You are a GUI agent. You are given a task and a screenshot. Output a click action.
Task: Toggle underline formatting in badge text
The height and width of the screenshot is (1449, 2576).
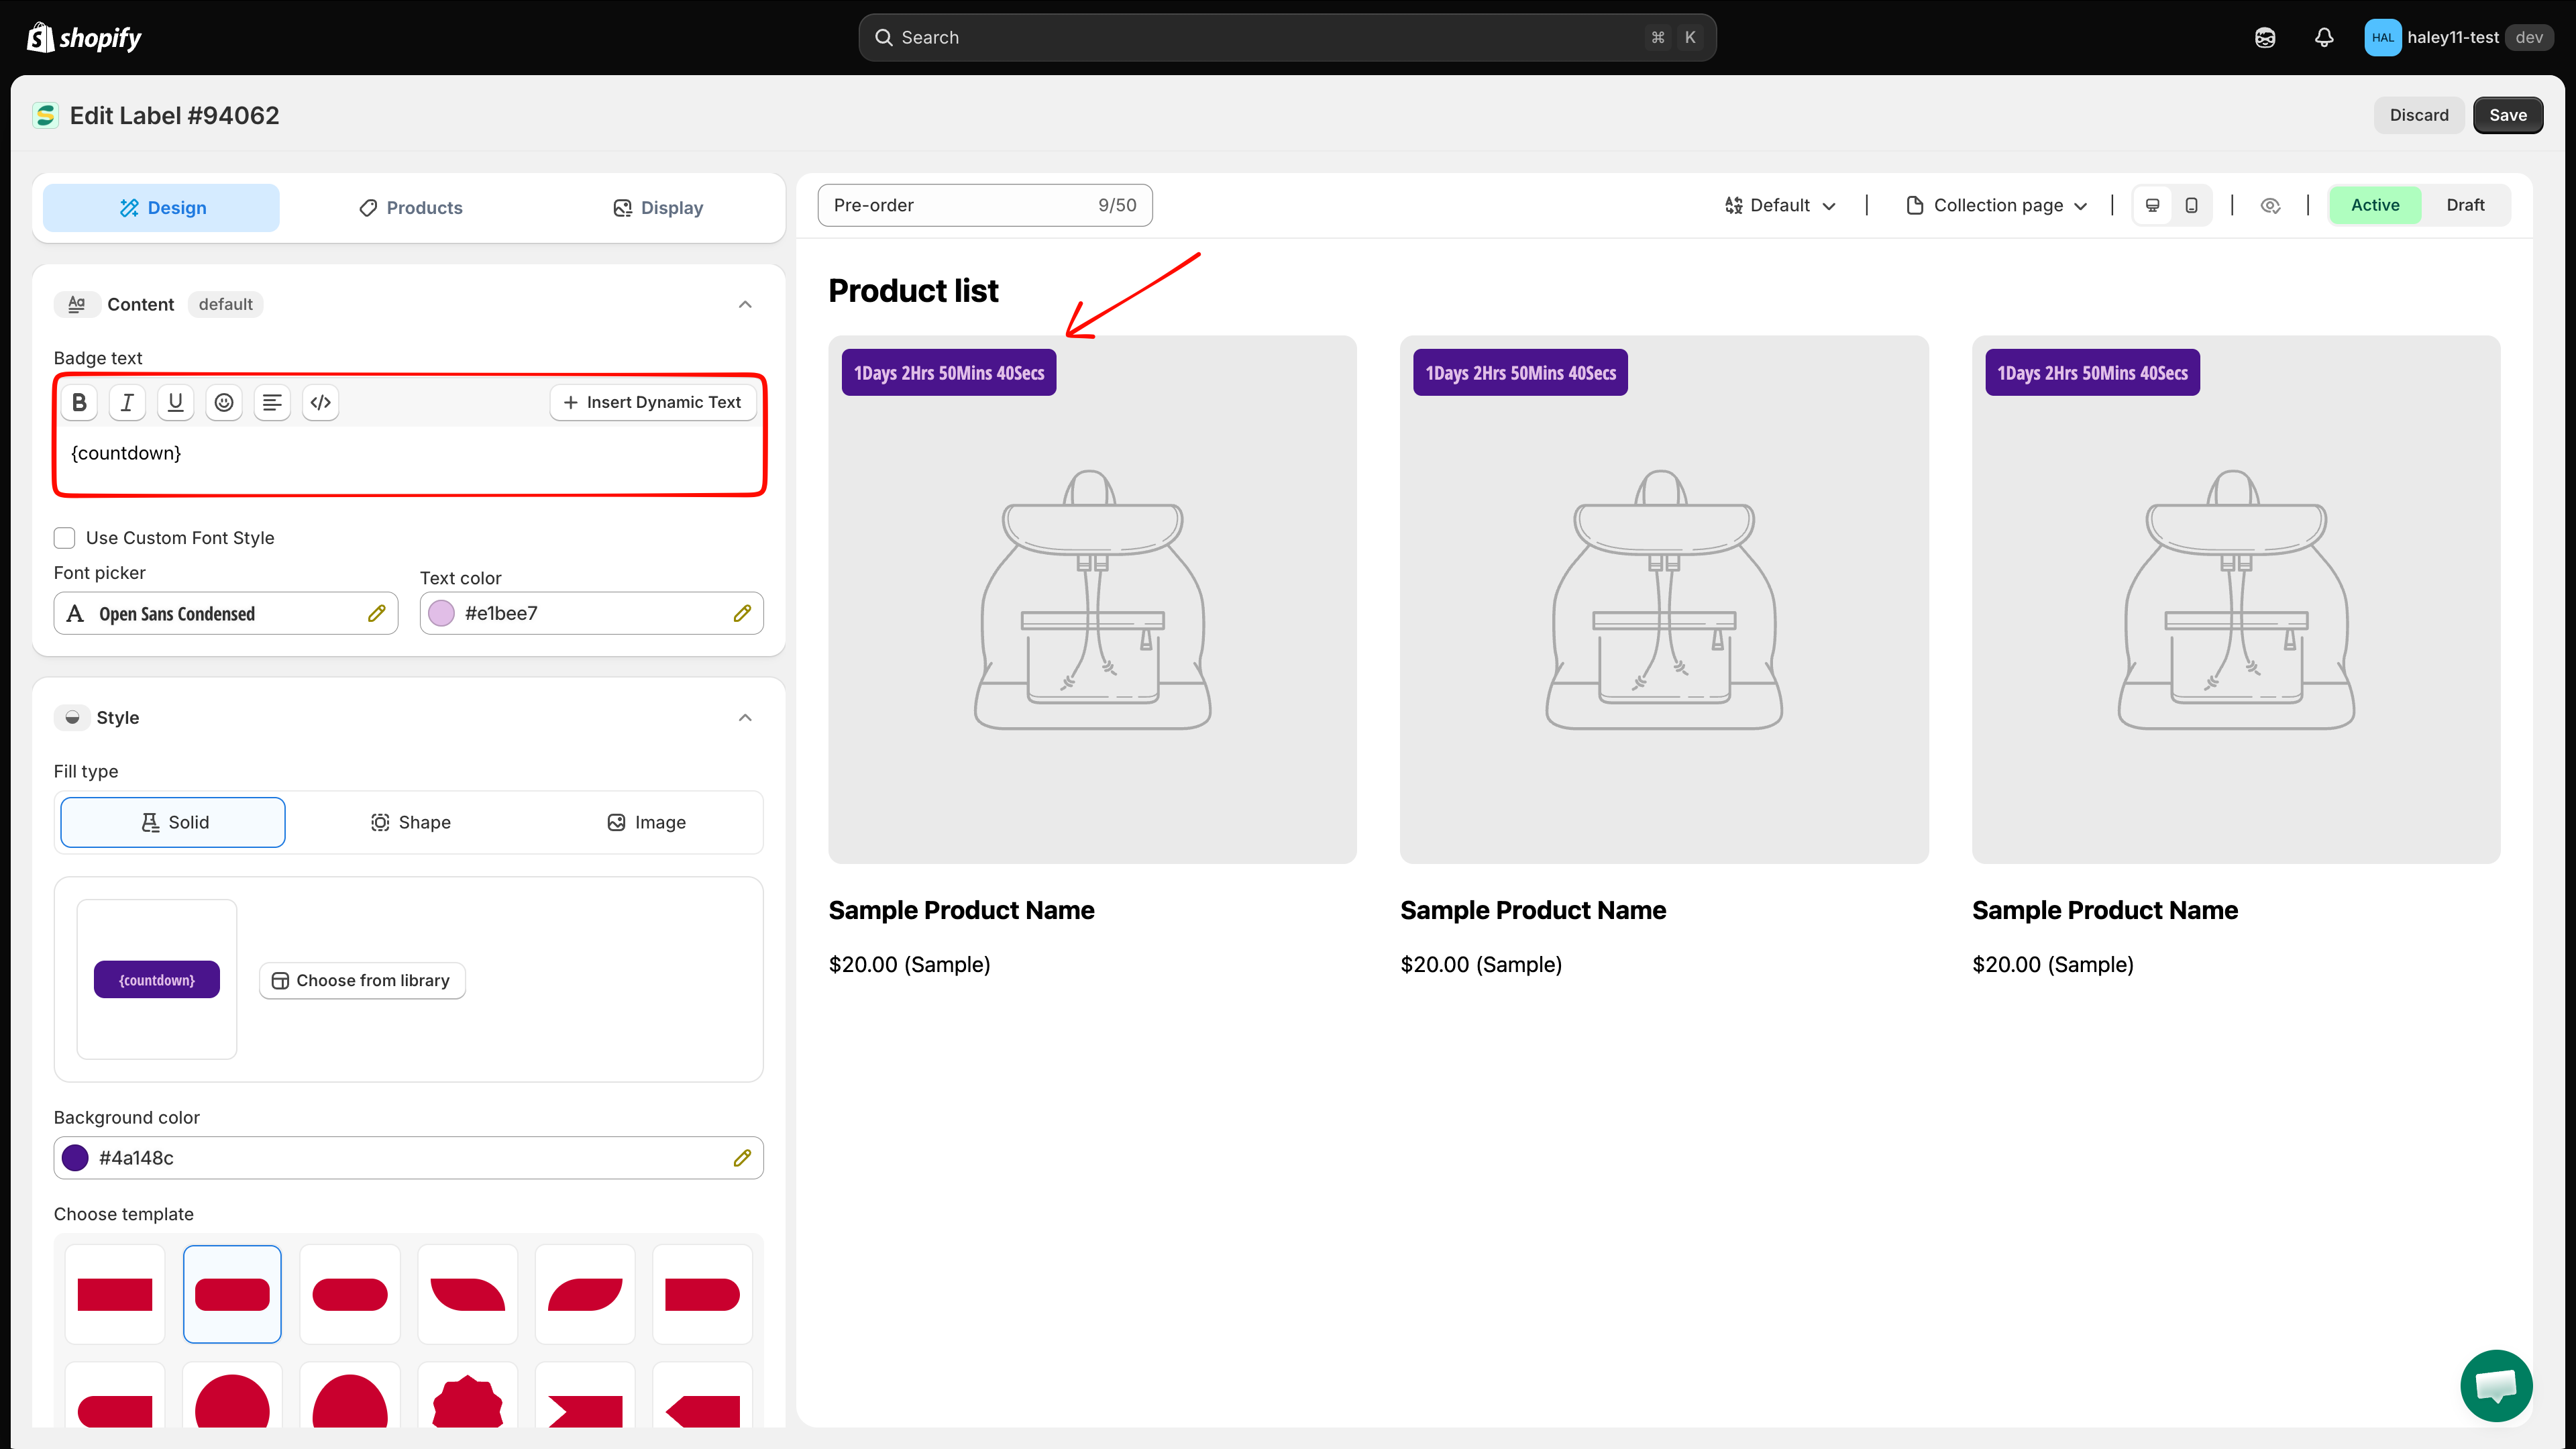coord(175,402)
